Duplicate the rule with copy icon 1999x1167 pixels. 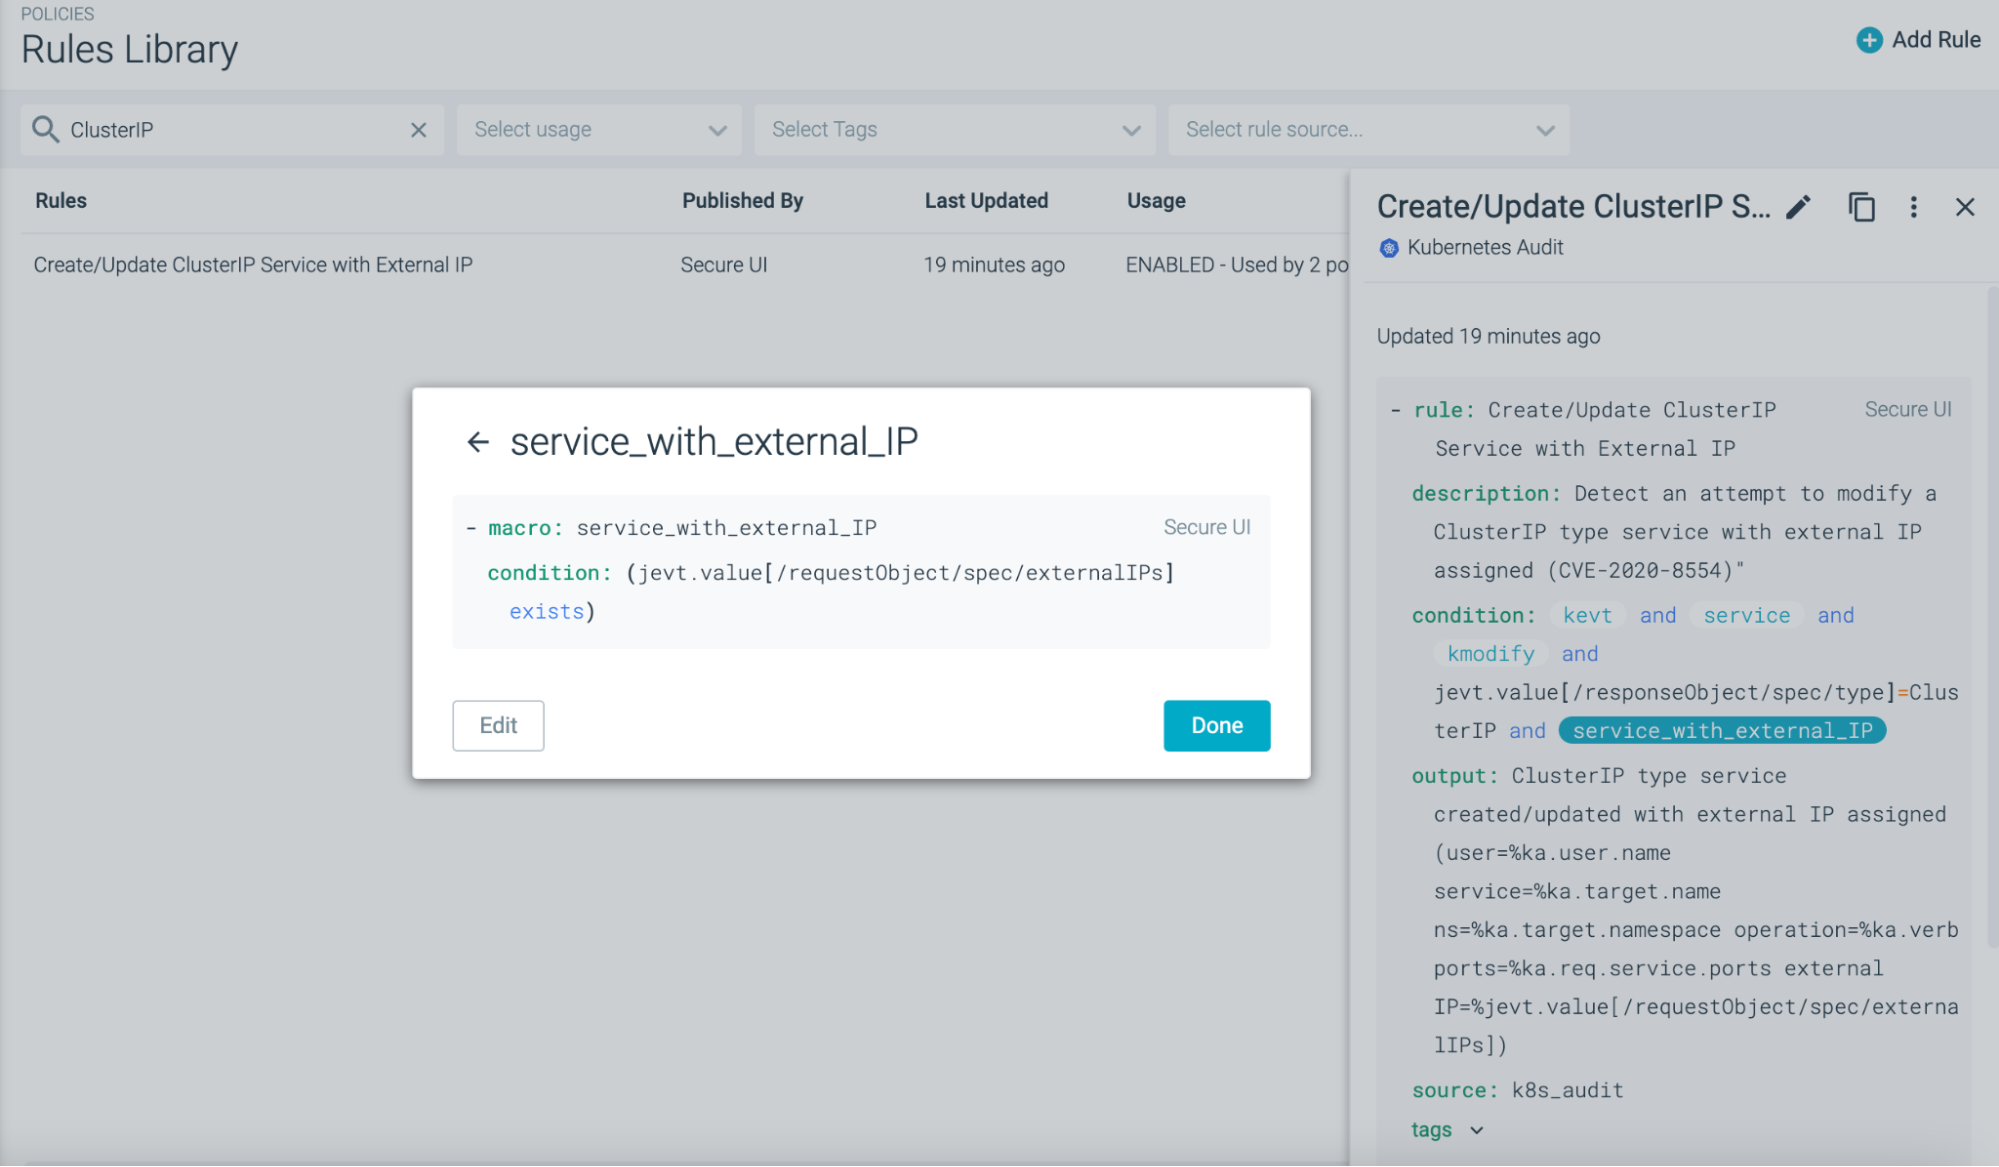(1861, 207)
